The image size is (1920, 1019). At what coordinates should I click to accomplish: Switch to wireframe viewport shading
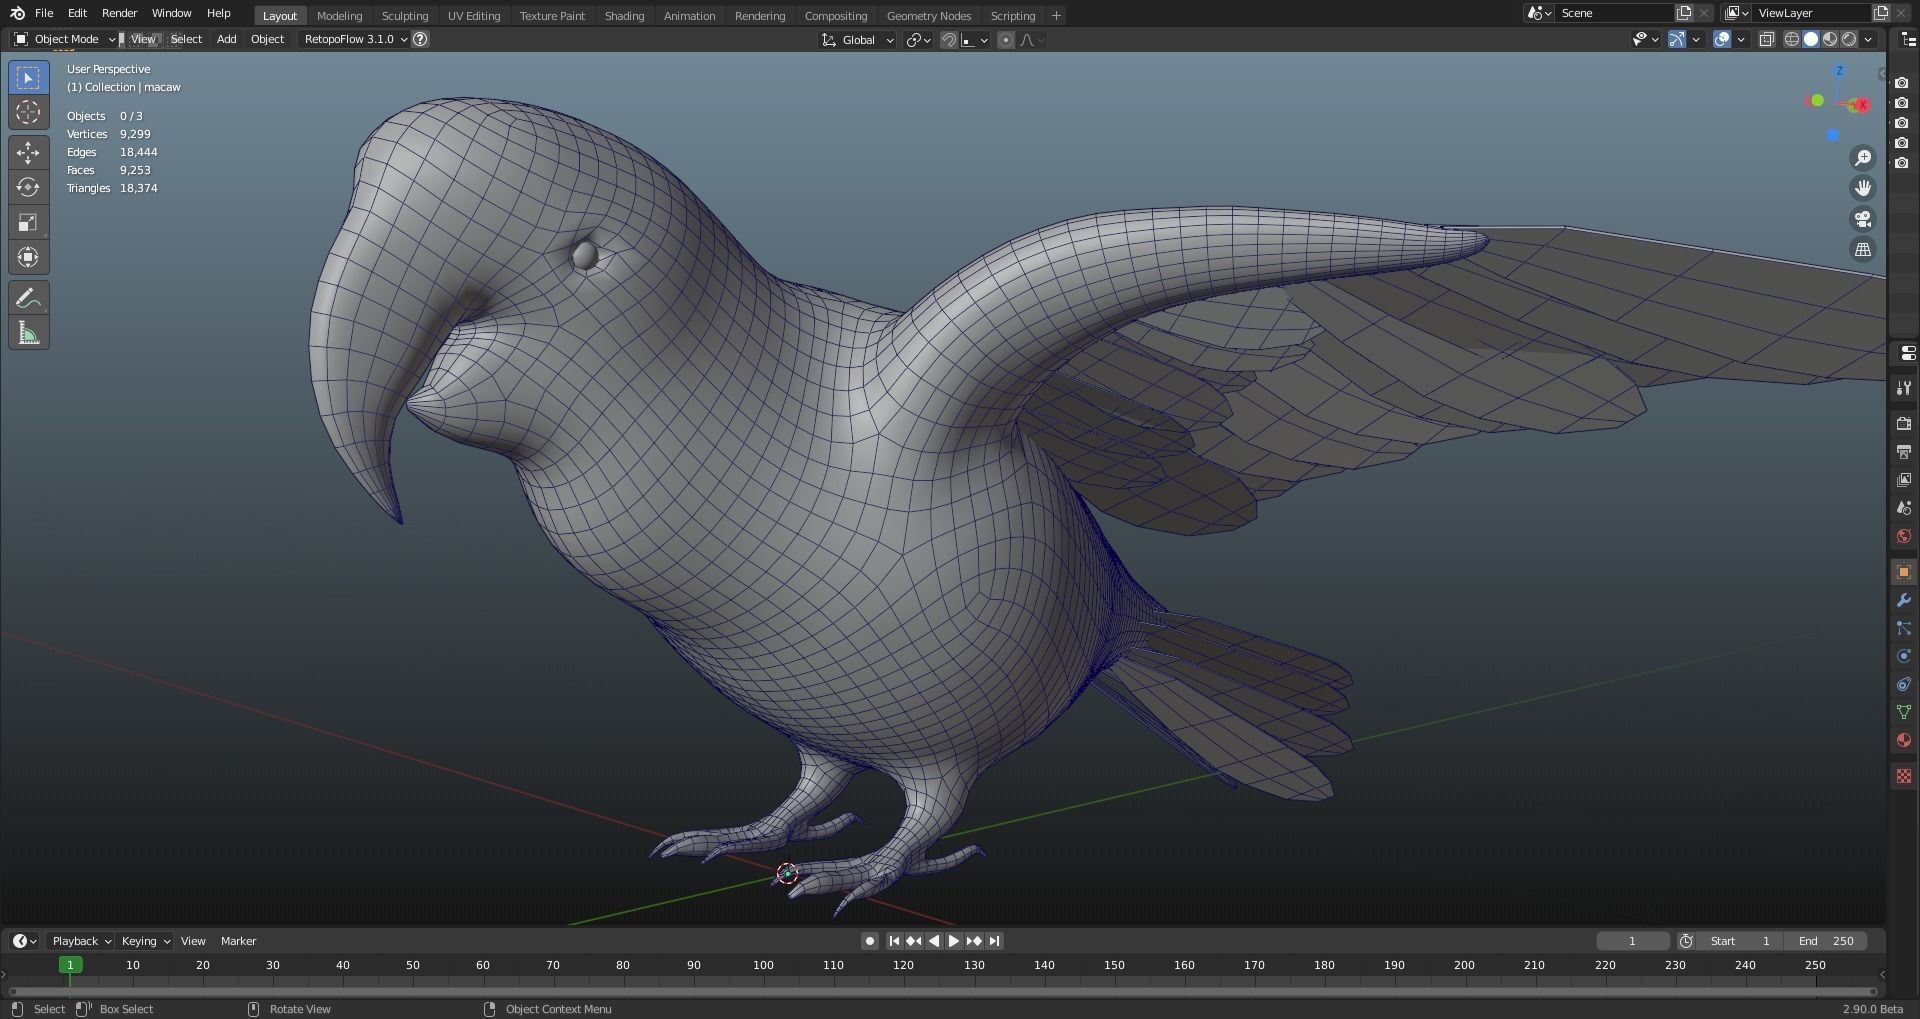coord(1792,39)
